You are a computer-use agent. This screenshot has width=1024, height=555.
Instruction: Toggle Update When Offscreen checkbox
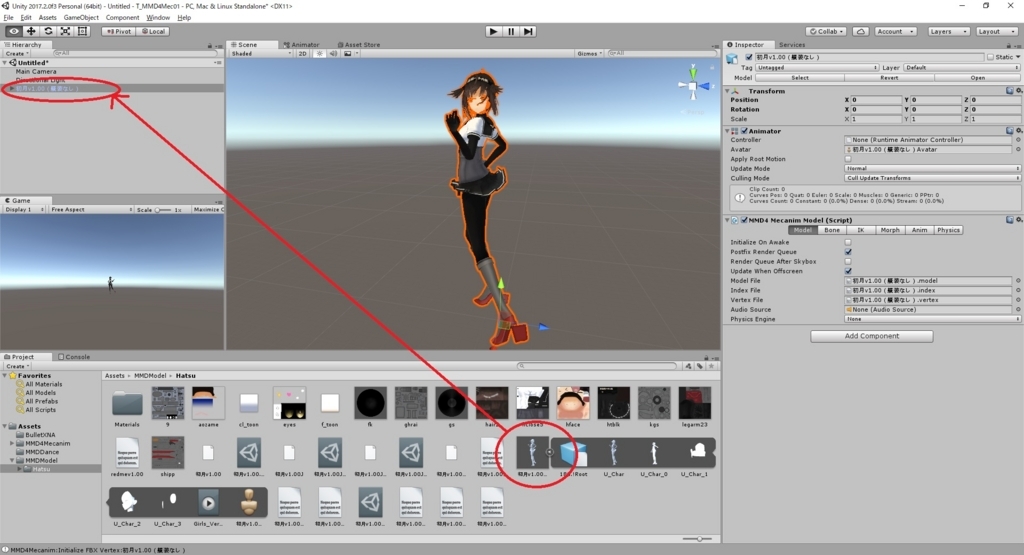[848, 271]
